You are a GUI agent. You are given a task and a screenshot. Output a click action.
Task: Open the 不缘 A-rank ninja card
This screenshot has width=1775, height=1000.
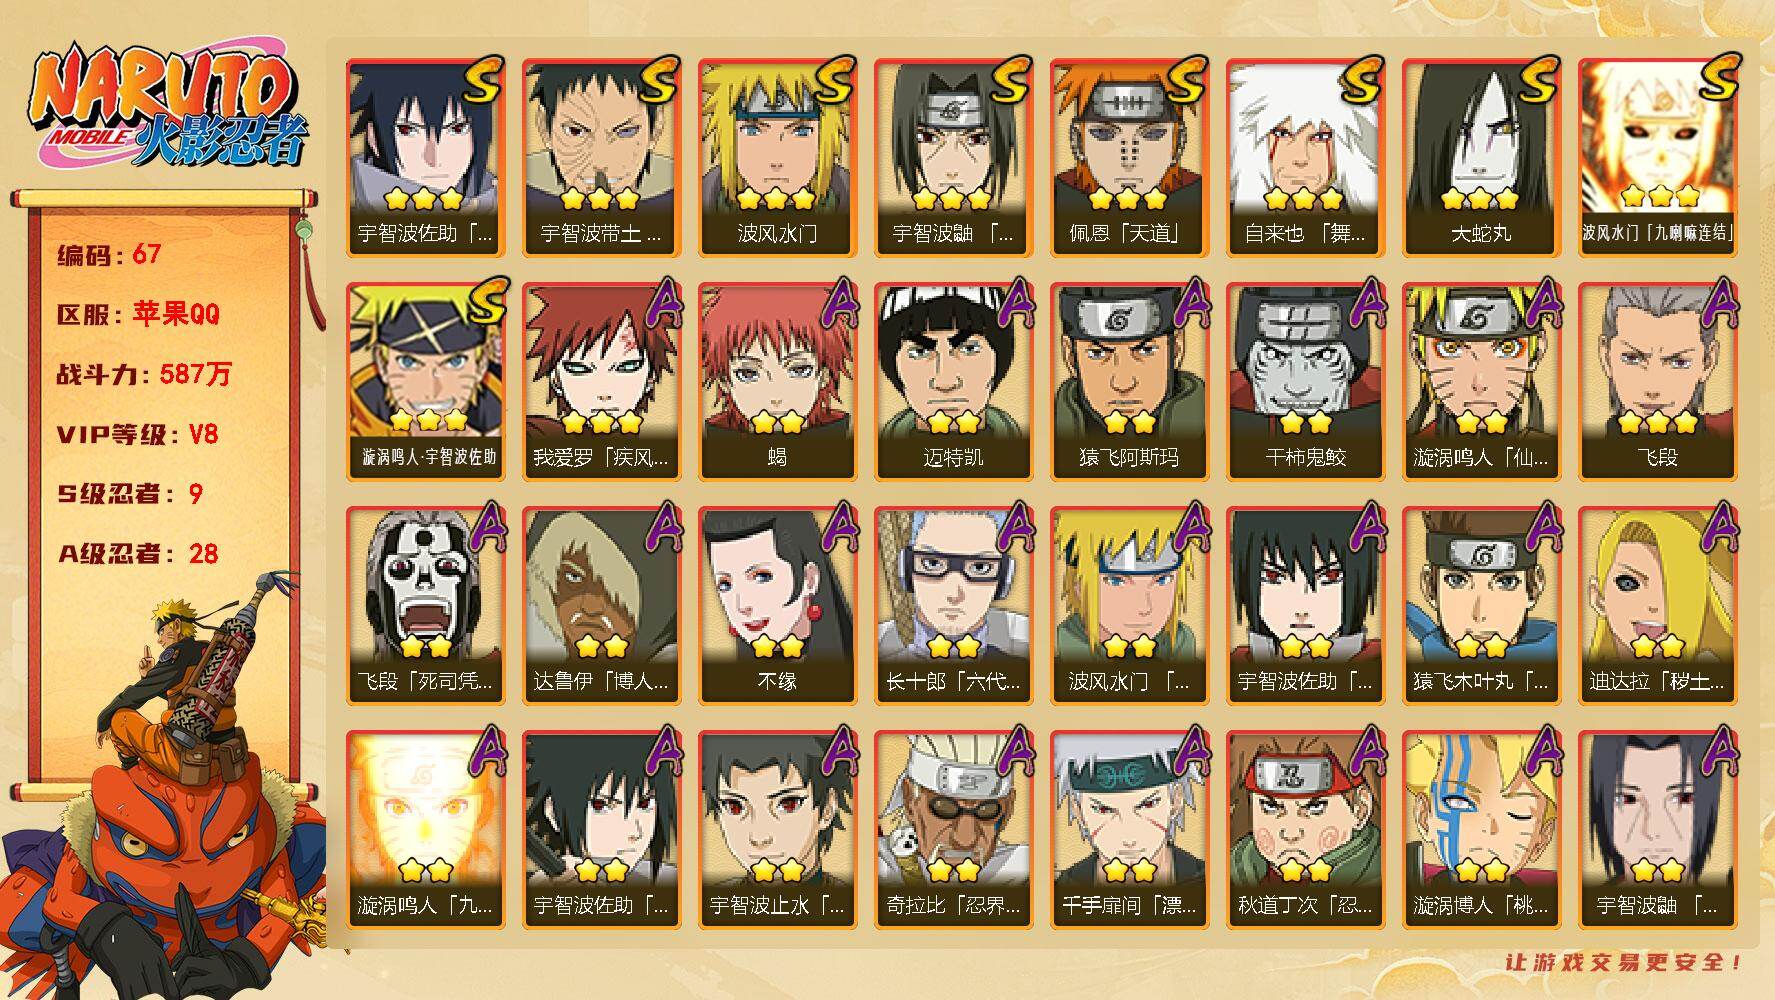tap(777, 606)
